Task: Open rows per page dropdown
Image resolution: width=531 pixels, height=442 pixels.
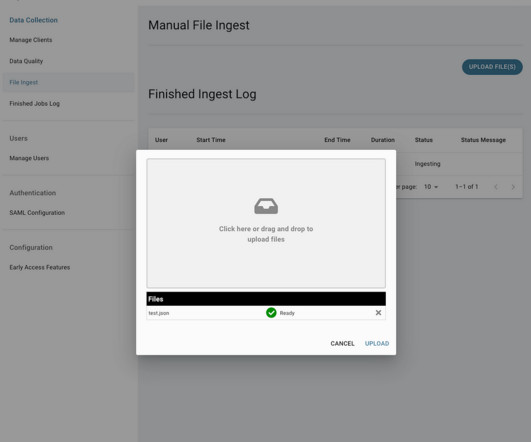Action: coord(431,187)
